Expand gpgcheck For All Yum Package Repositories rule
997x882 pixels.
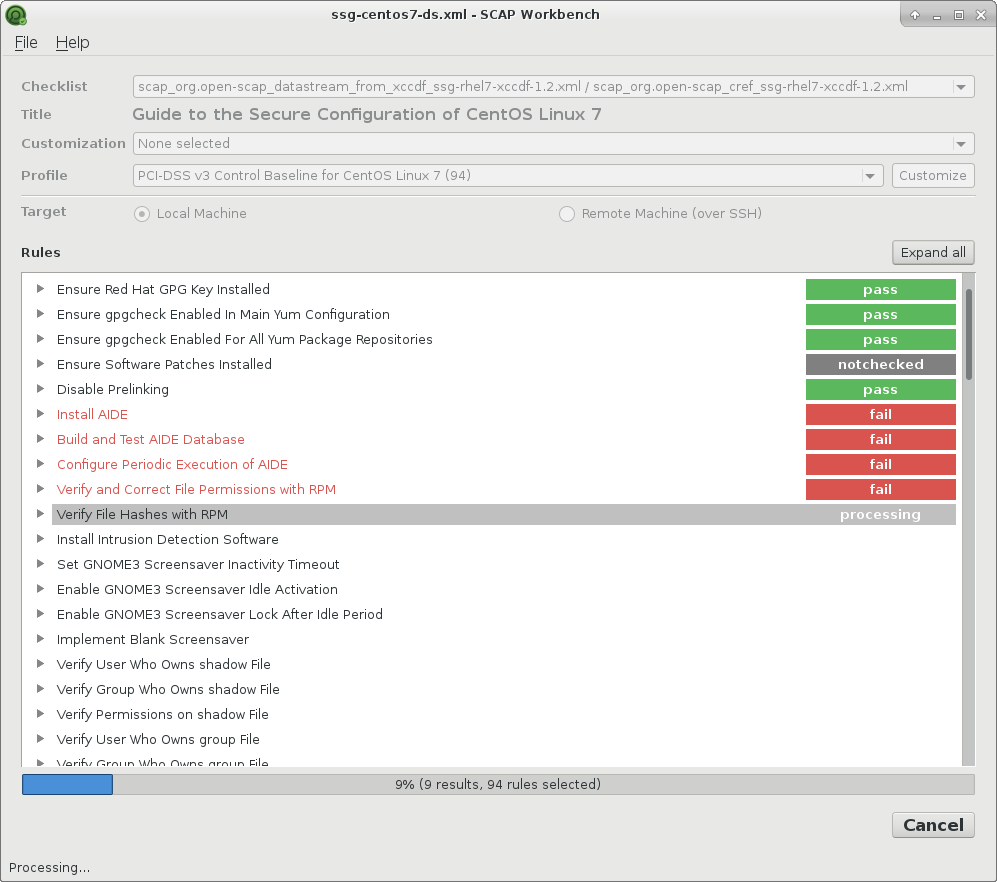click(41, 339)
